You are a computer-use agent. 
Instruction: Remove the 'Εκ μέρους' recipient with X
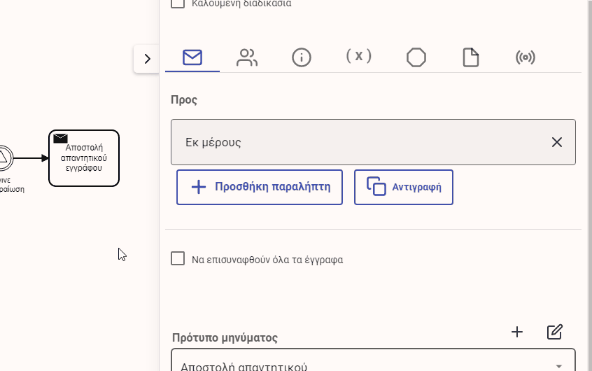pos(557,142)
